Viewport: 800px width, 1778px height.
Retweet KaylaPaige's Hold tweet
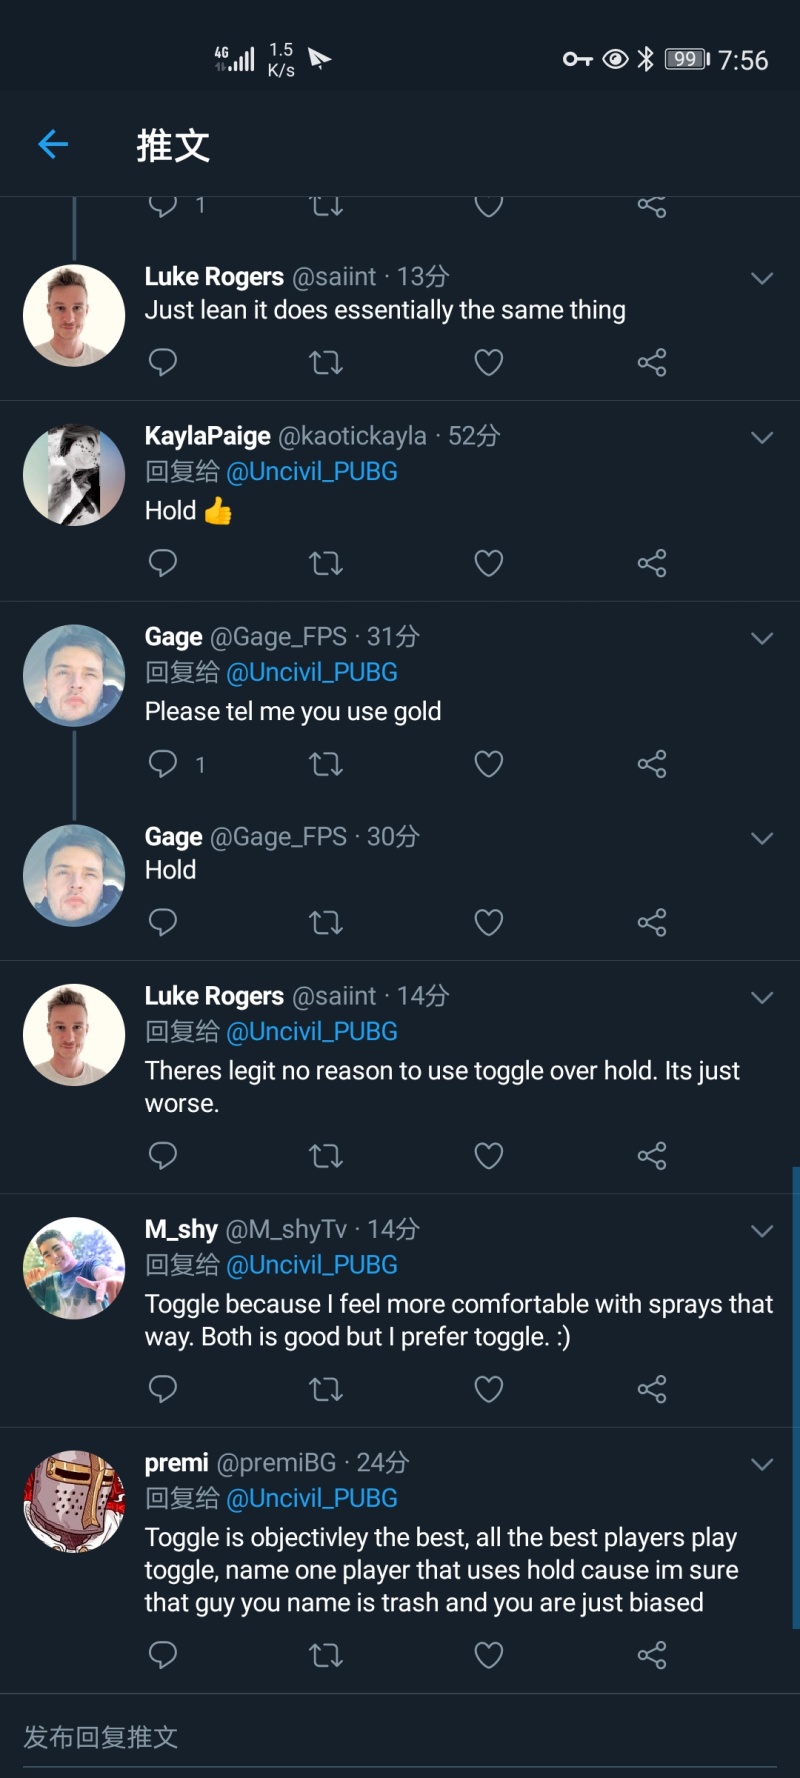point(326,564)
